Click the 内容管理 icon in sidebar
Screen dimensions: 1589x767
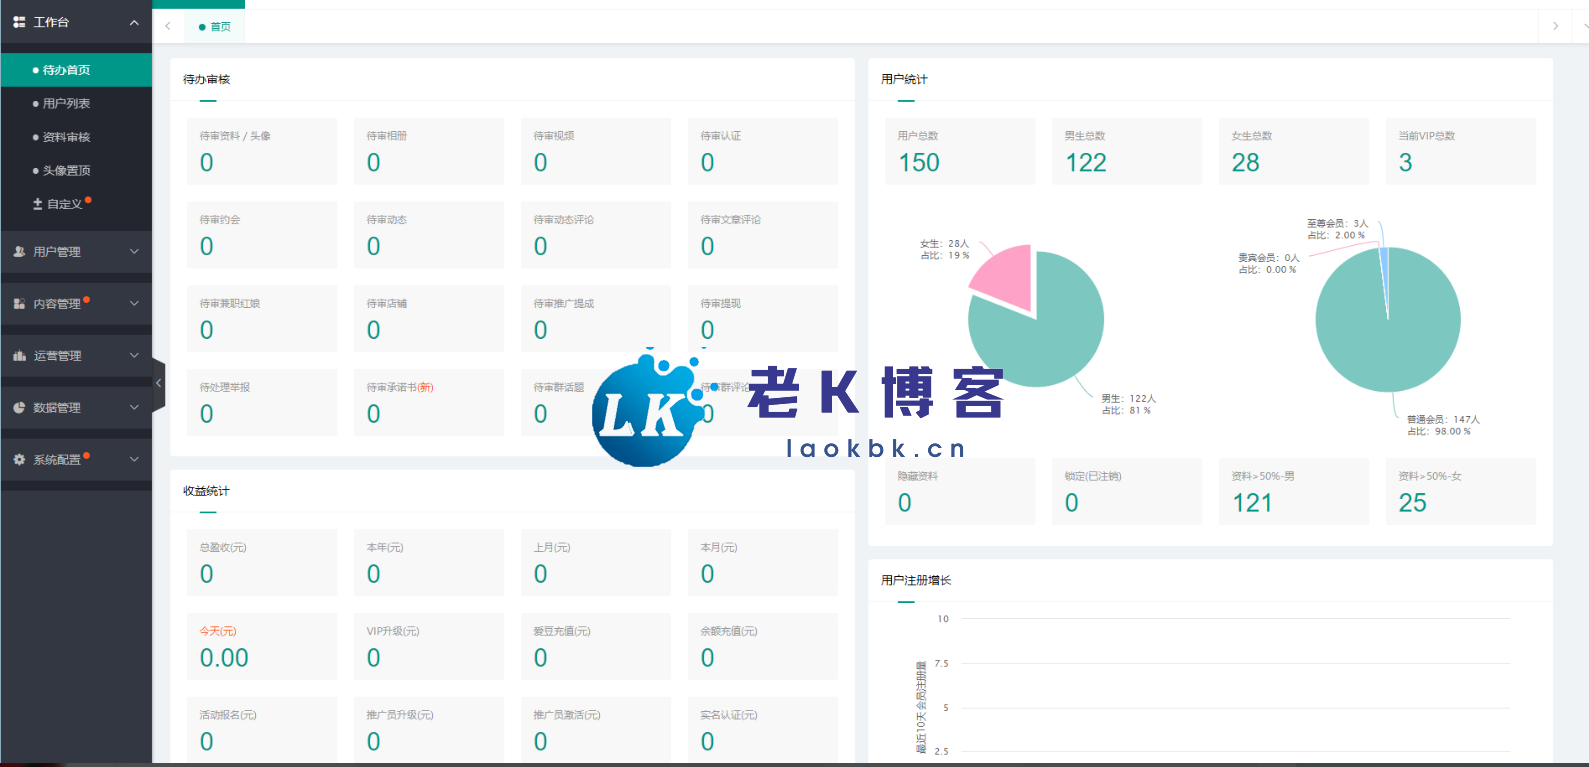19,304
